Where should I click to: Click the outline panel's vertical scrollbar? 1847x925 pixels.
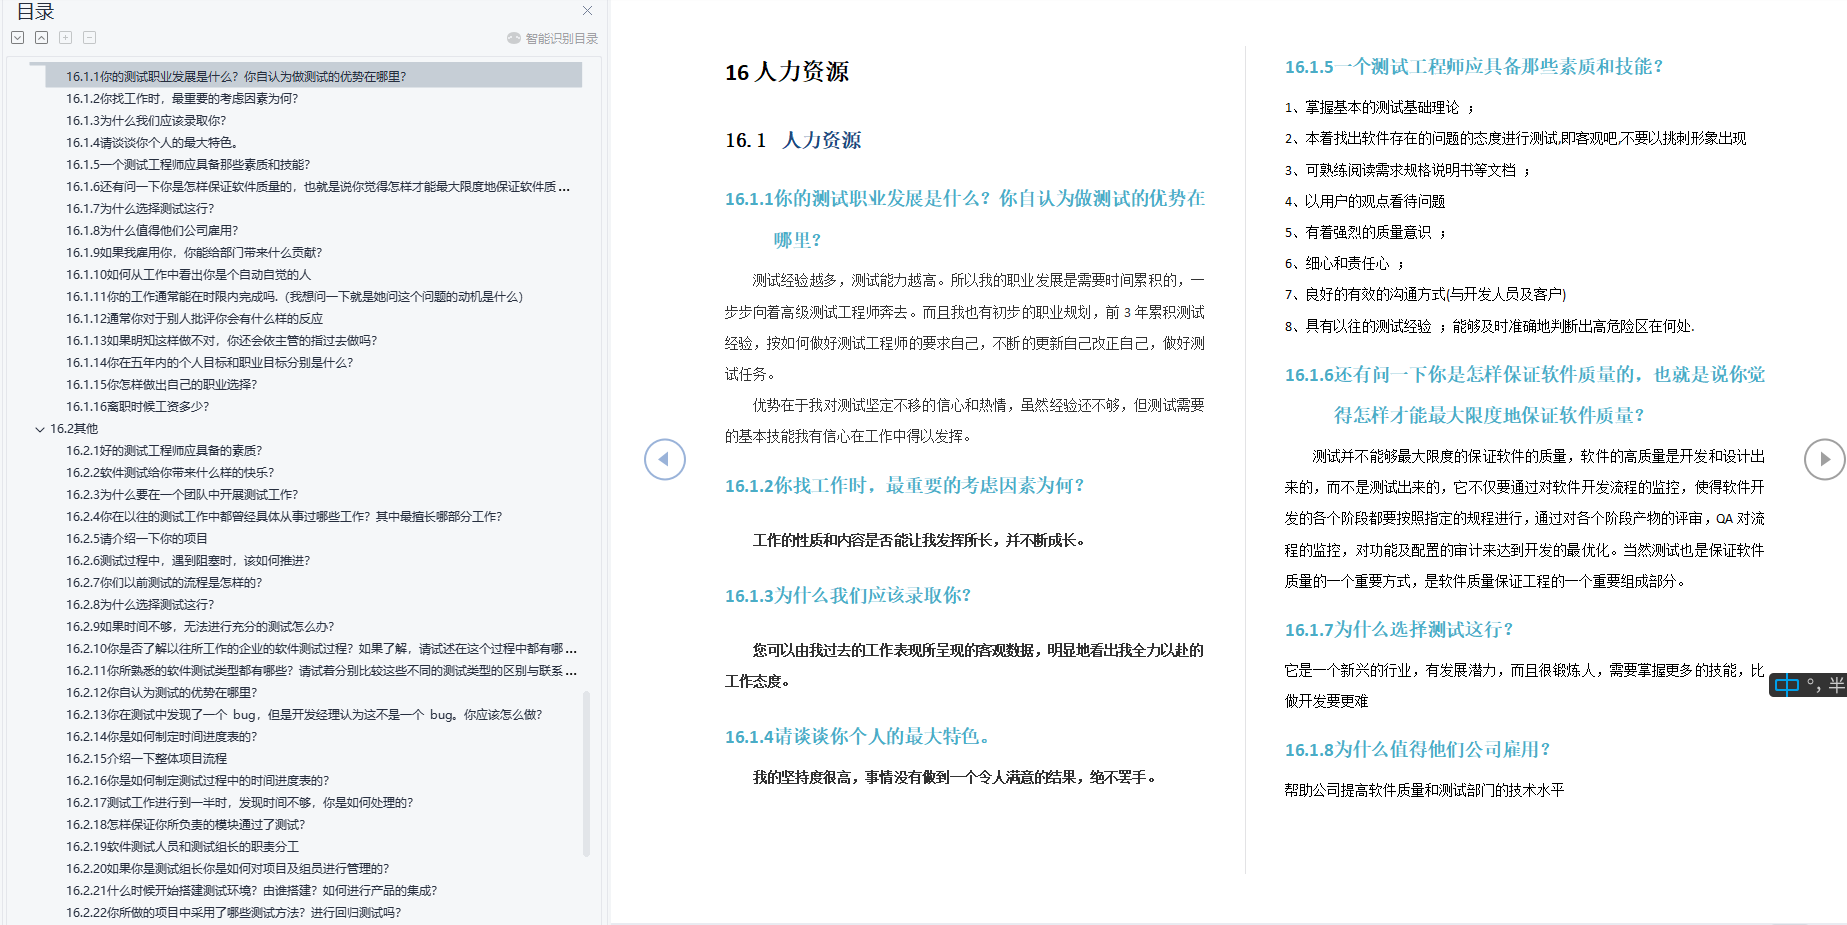(586, 773)
